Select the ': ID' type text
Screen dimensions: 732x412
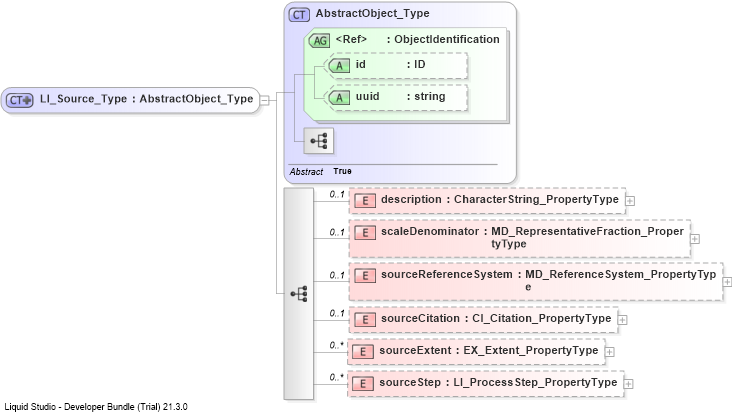416,64
